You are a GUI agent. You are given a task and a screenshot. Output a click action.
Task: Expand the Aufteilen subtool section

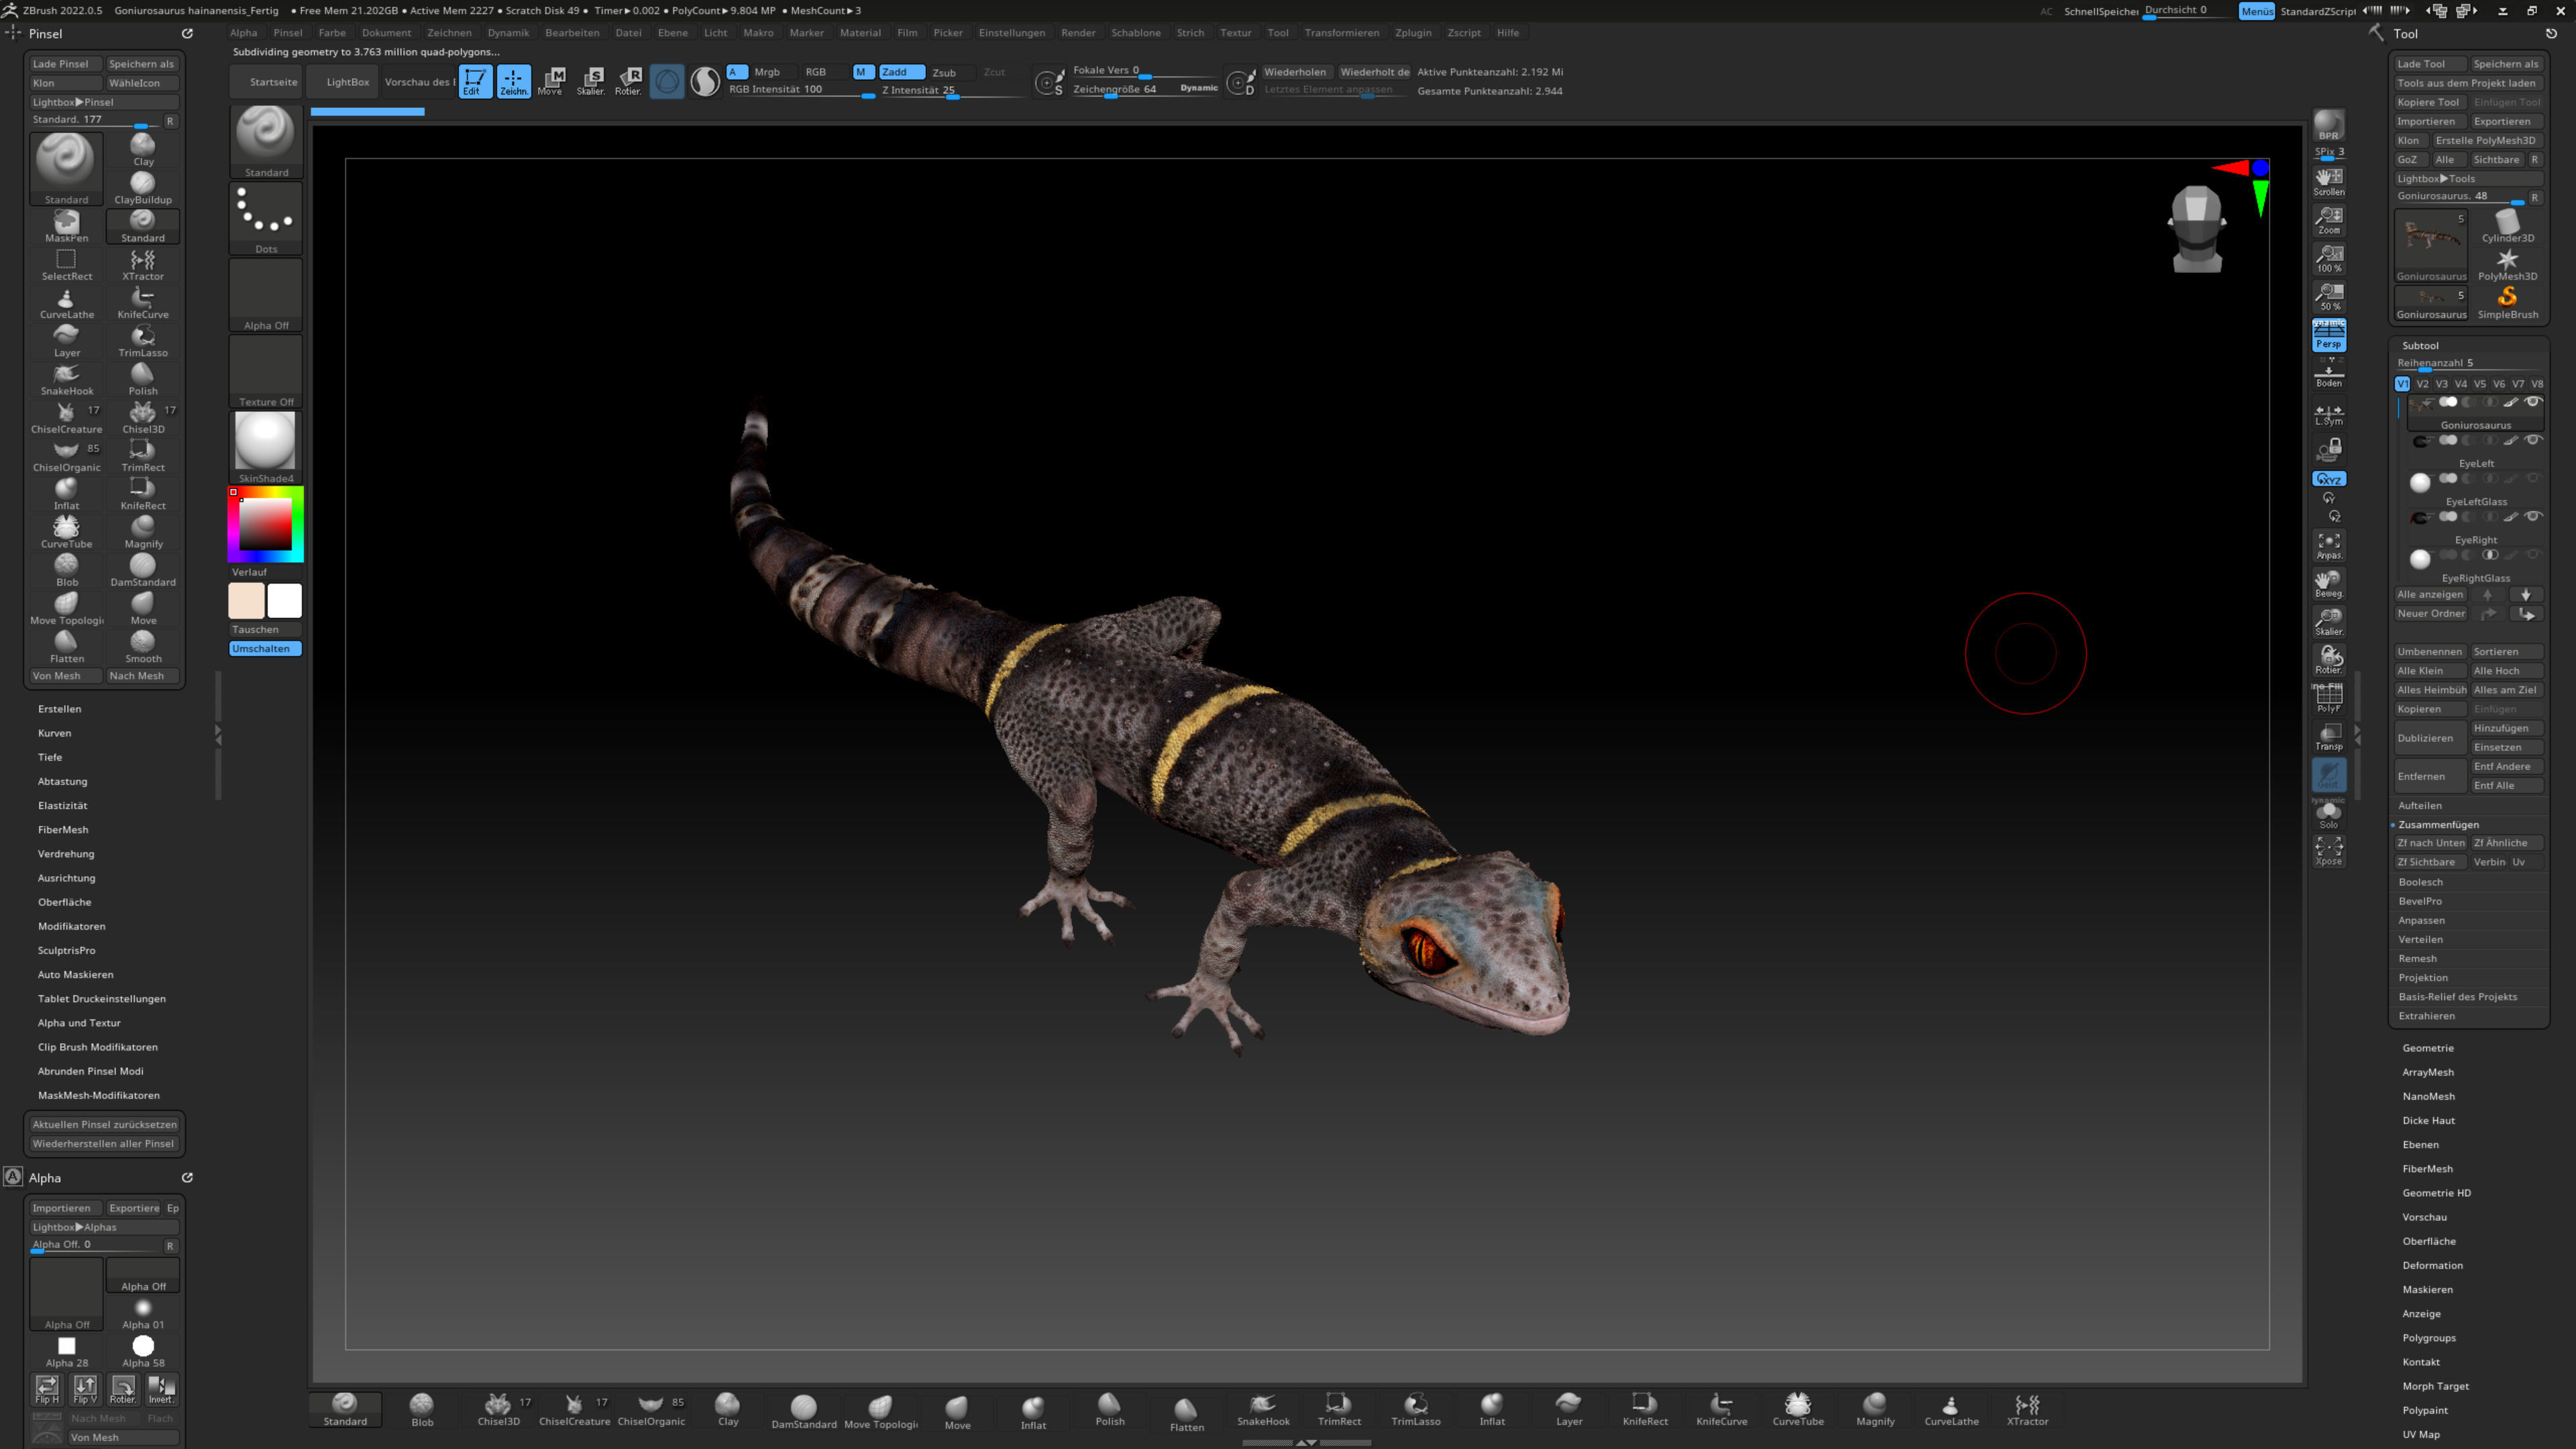pos(2419,805)
